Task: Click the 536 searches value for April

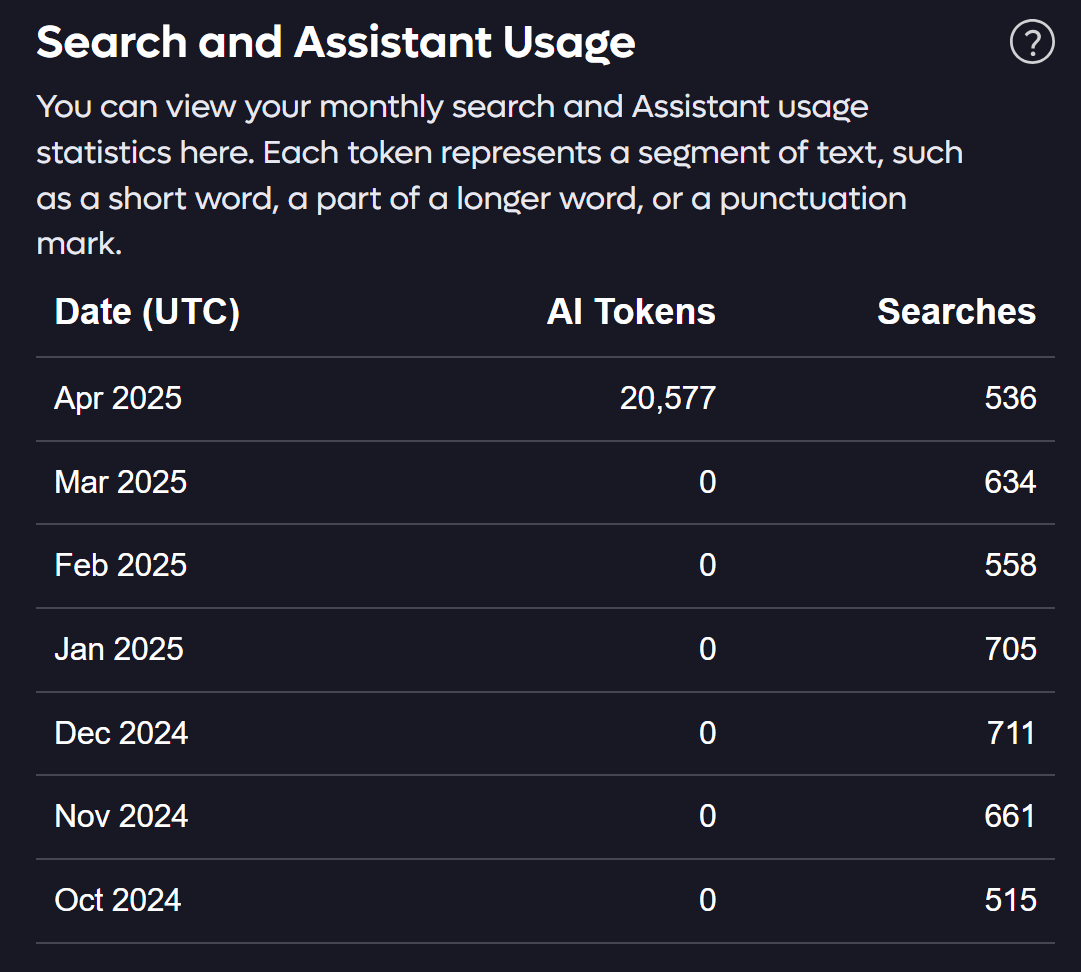Action: point(1010,398)
